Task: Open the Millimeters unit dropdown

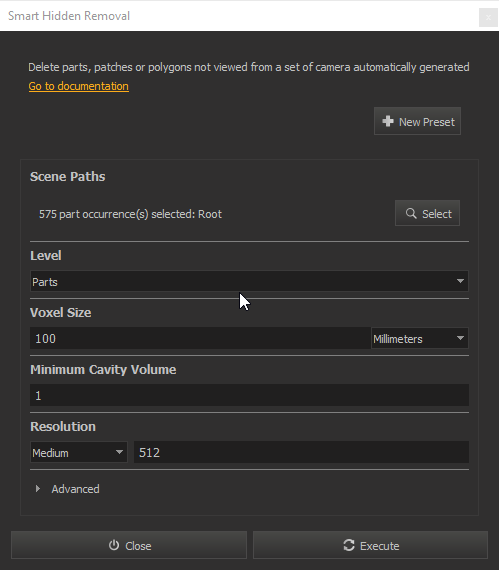Action: pyautogui.click(x=420, y=338)
